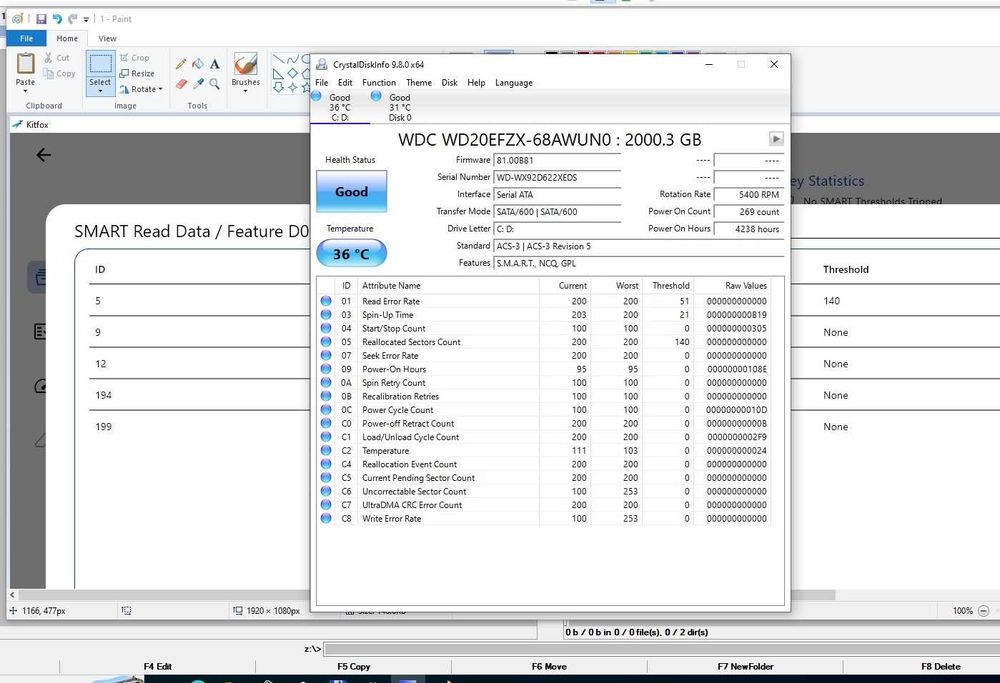
Task: Click the Paste clipboard icon in Paint
Action: pyautogui.click(x=26, y=63)
